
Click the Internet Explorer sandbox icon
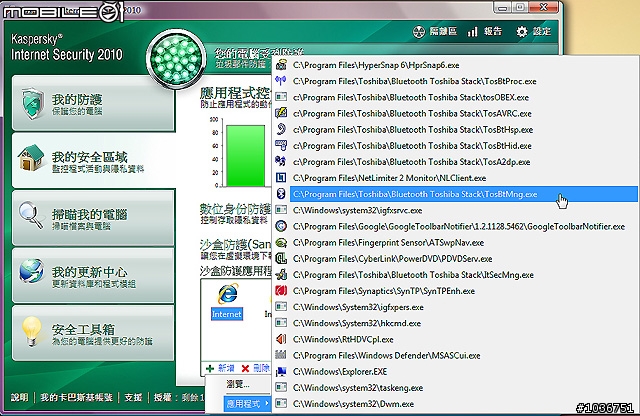227,294
